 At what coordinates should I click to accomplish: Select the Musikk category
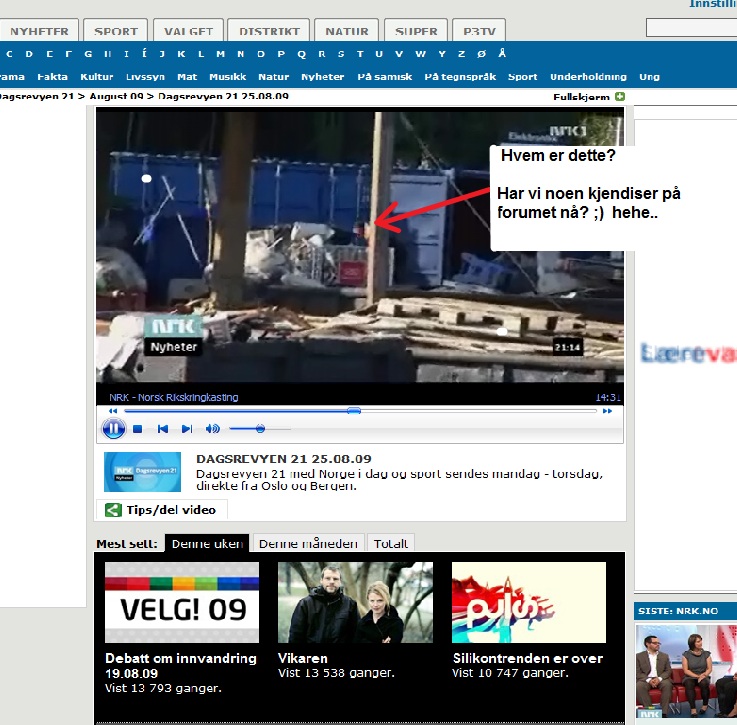[227, 77]
